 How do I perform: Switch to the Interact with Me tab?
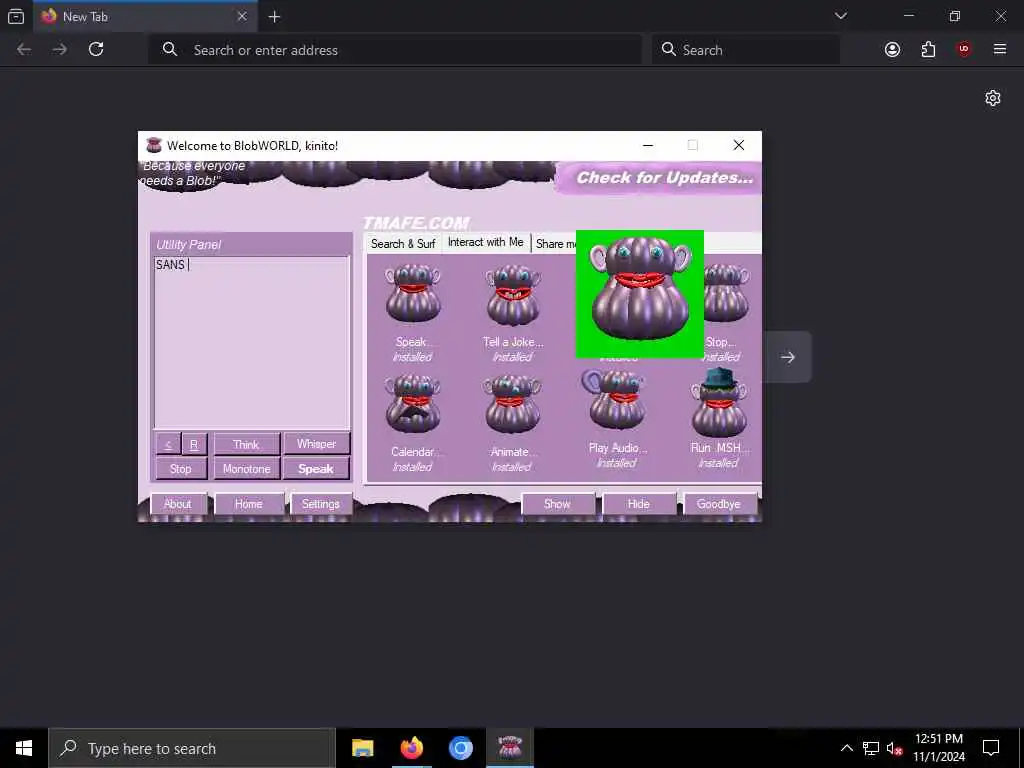pyautogui.click(x=486, y=242)
